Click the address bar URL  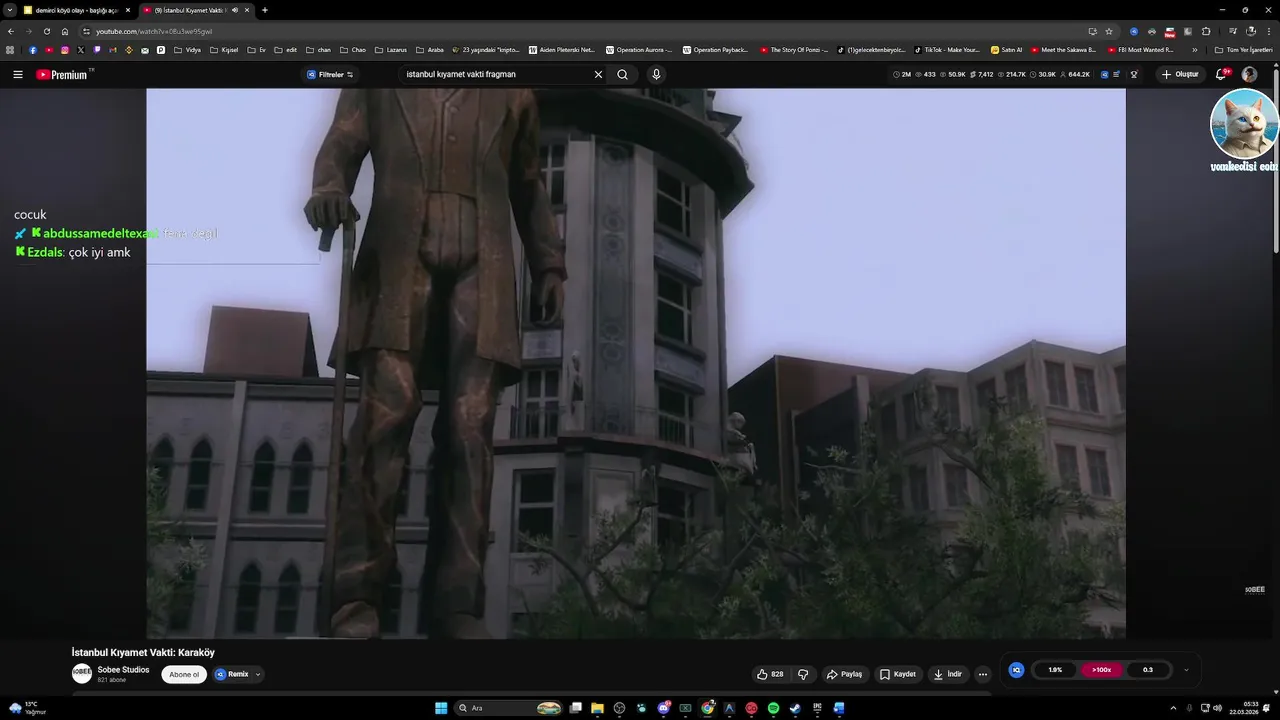(x=154, y=31)
